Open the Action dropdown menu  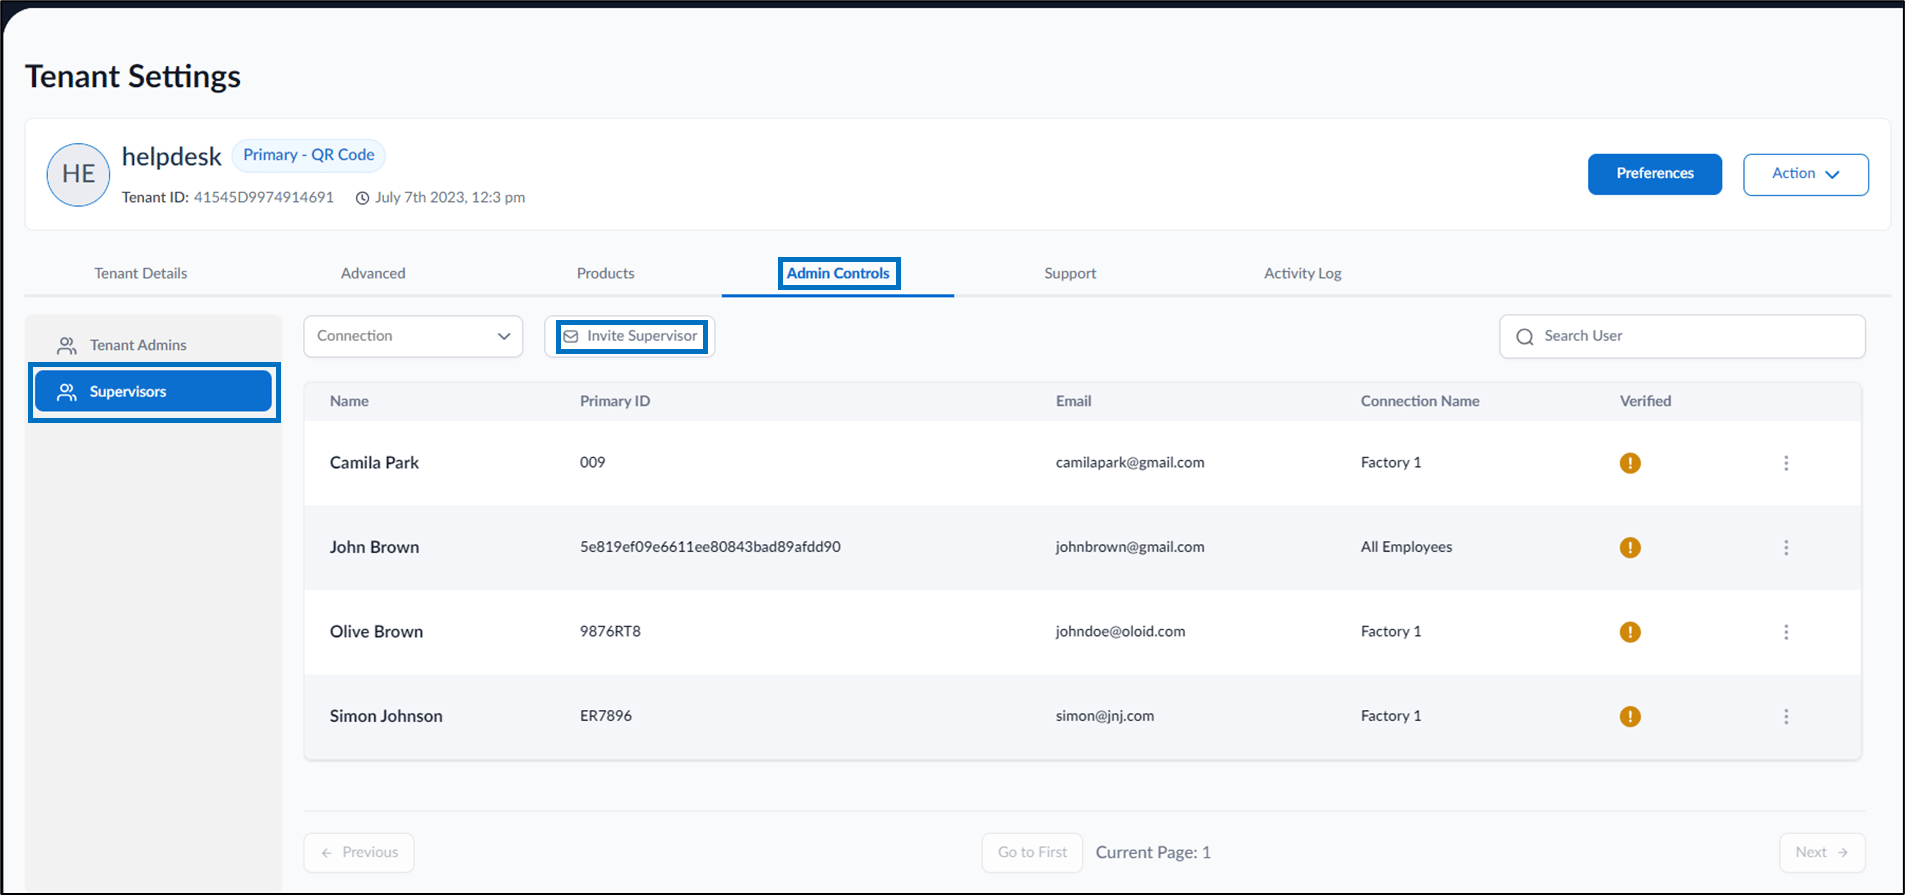[x=1805, y=174]
